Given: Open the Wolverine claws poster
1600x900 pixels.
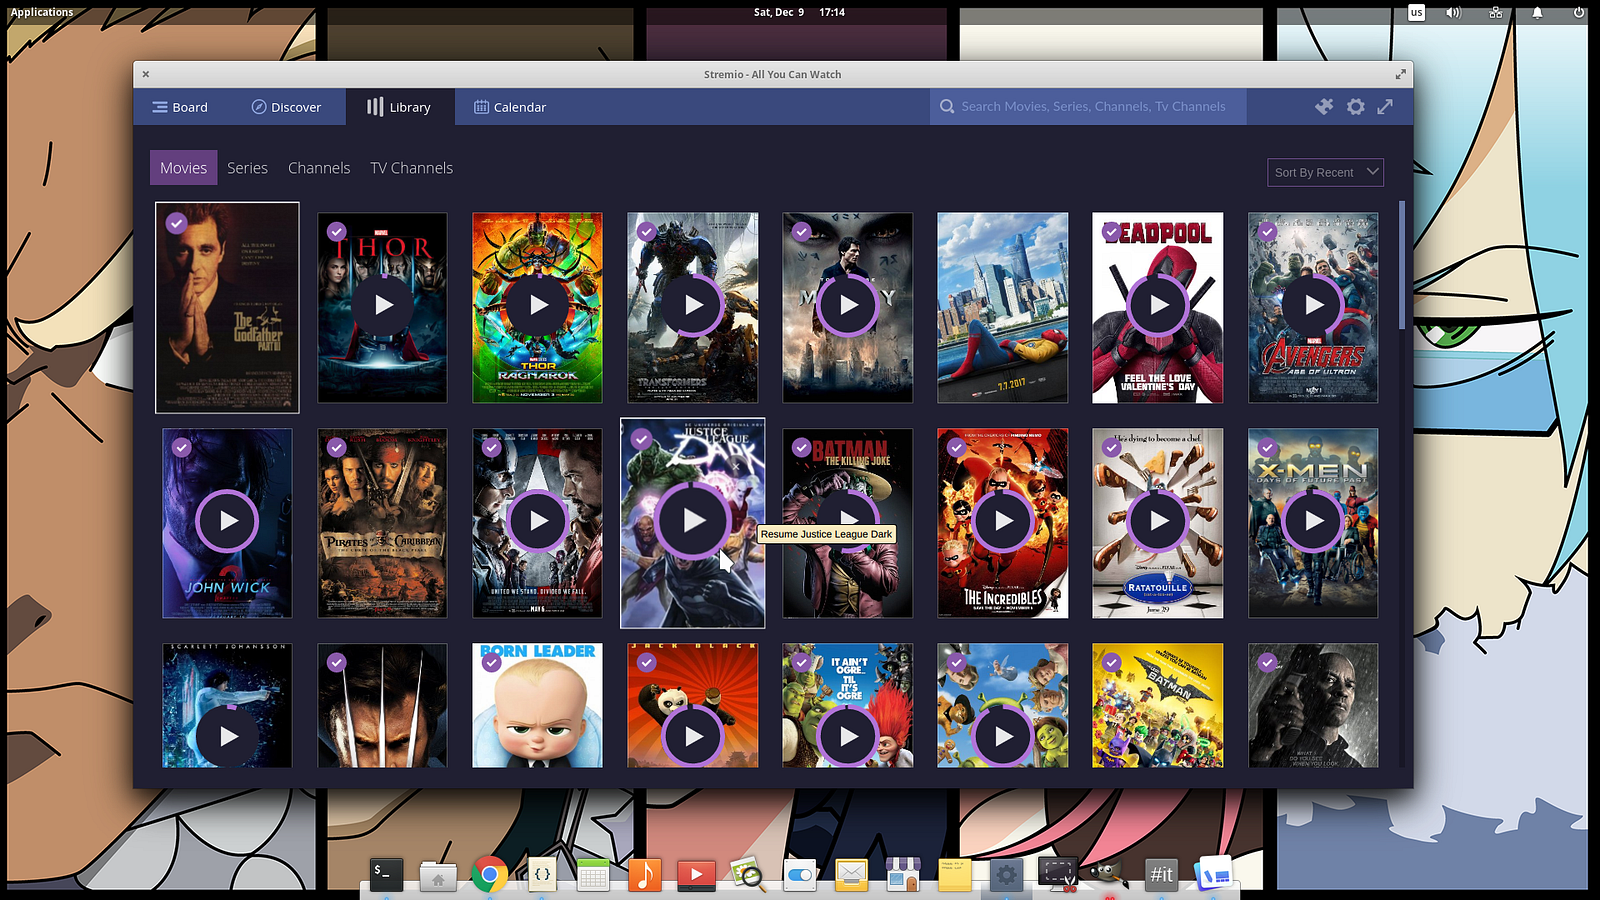Looking at the screenshot, I should (383, 705).
